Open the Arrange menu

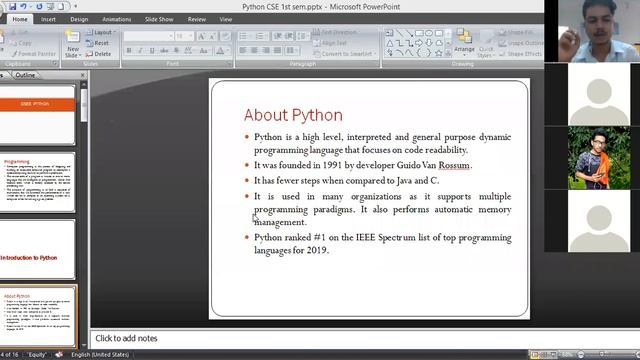(x=464, y=43)
